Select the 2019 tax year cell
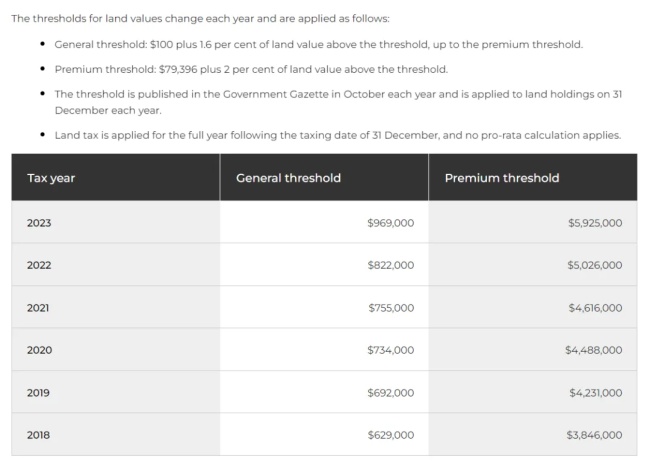 point(115,392)
